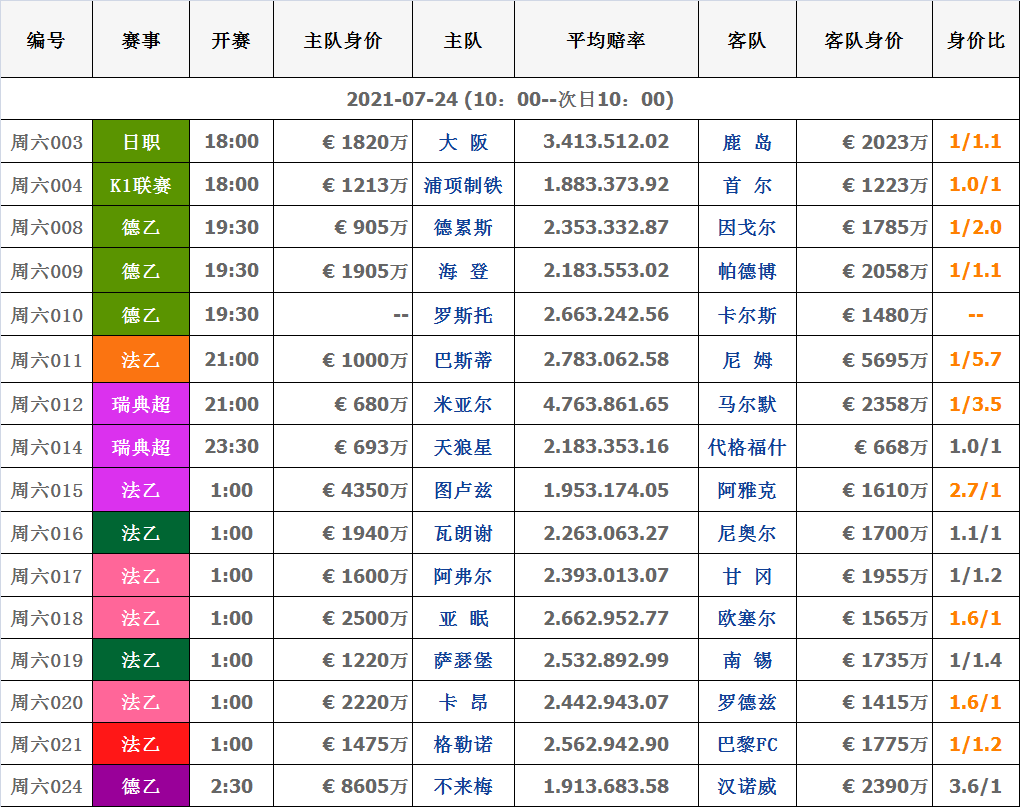Click the 赛事 column header
The width and height of the screenshot is (1020, 807).
(141, 41)
